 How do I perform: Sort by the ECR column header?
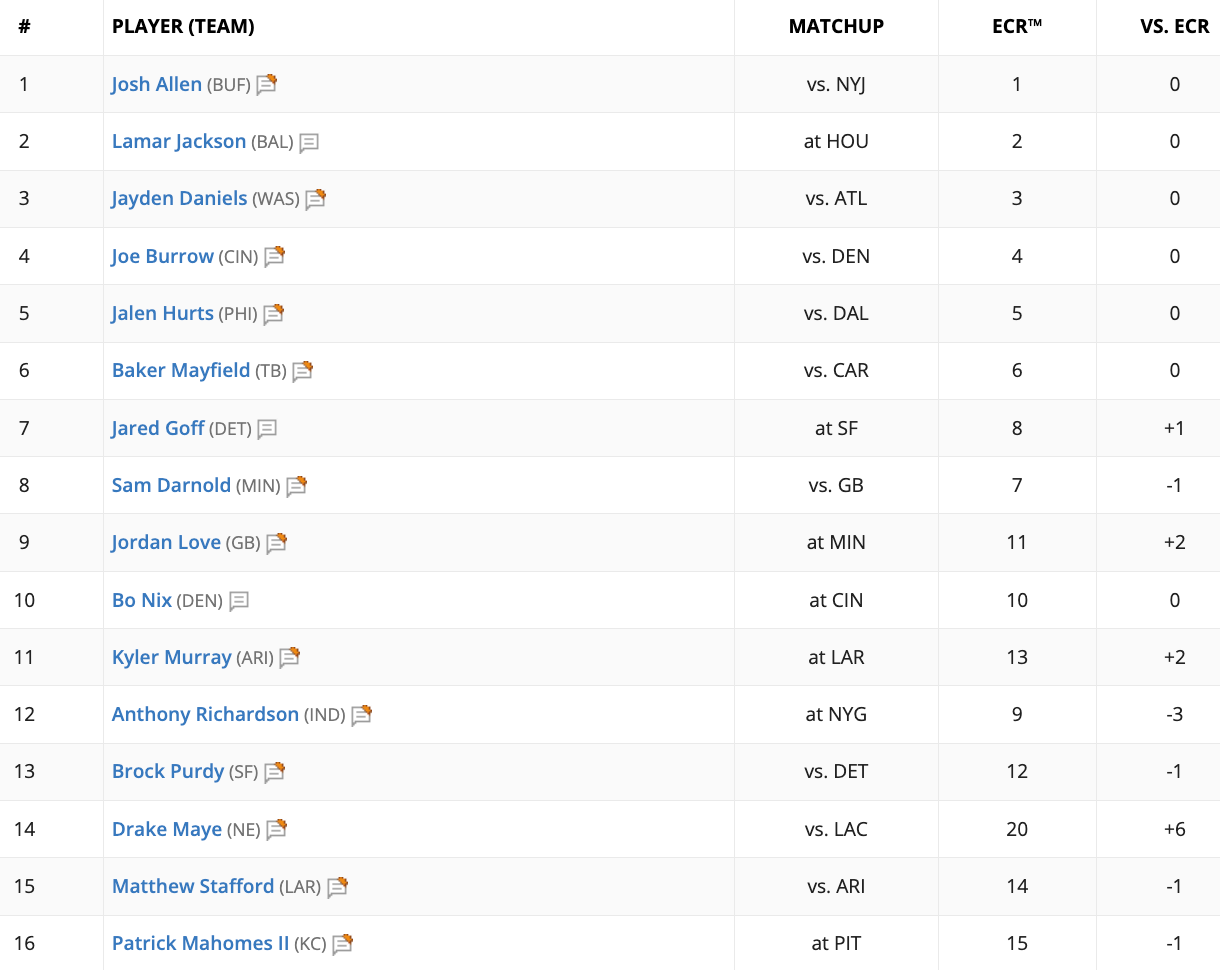pyautogui.click(x=1017, y=27)
